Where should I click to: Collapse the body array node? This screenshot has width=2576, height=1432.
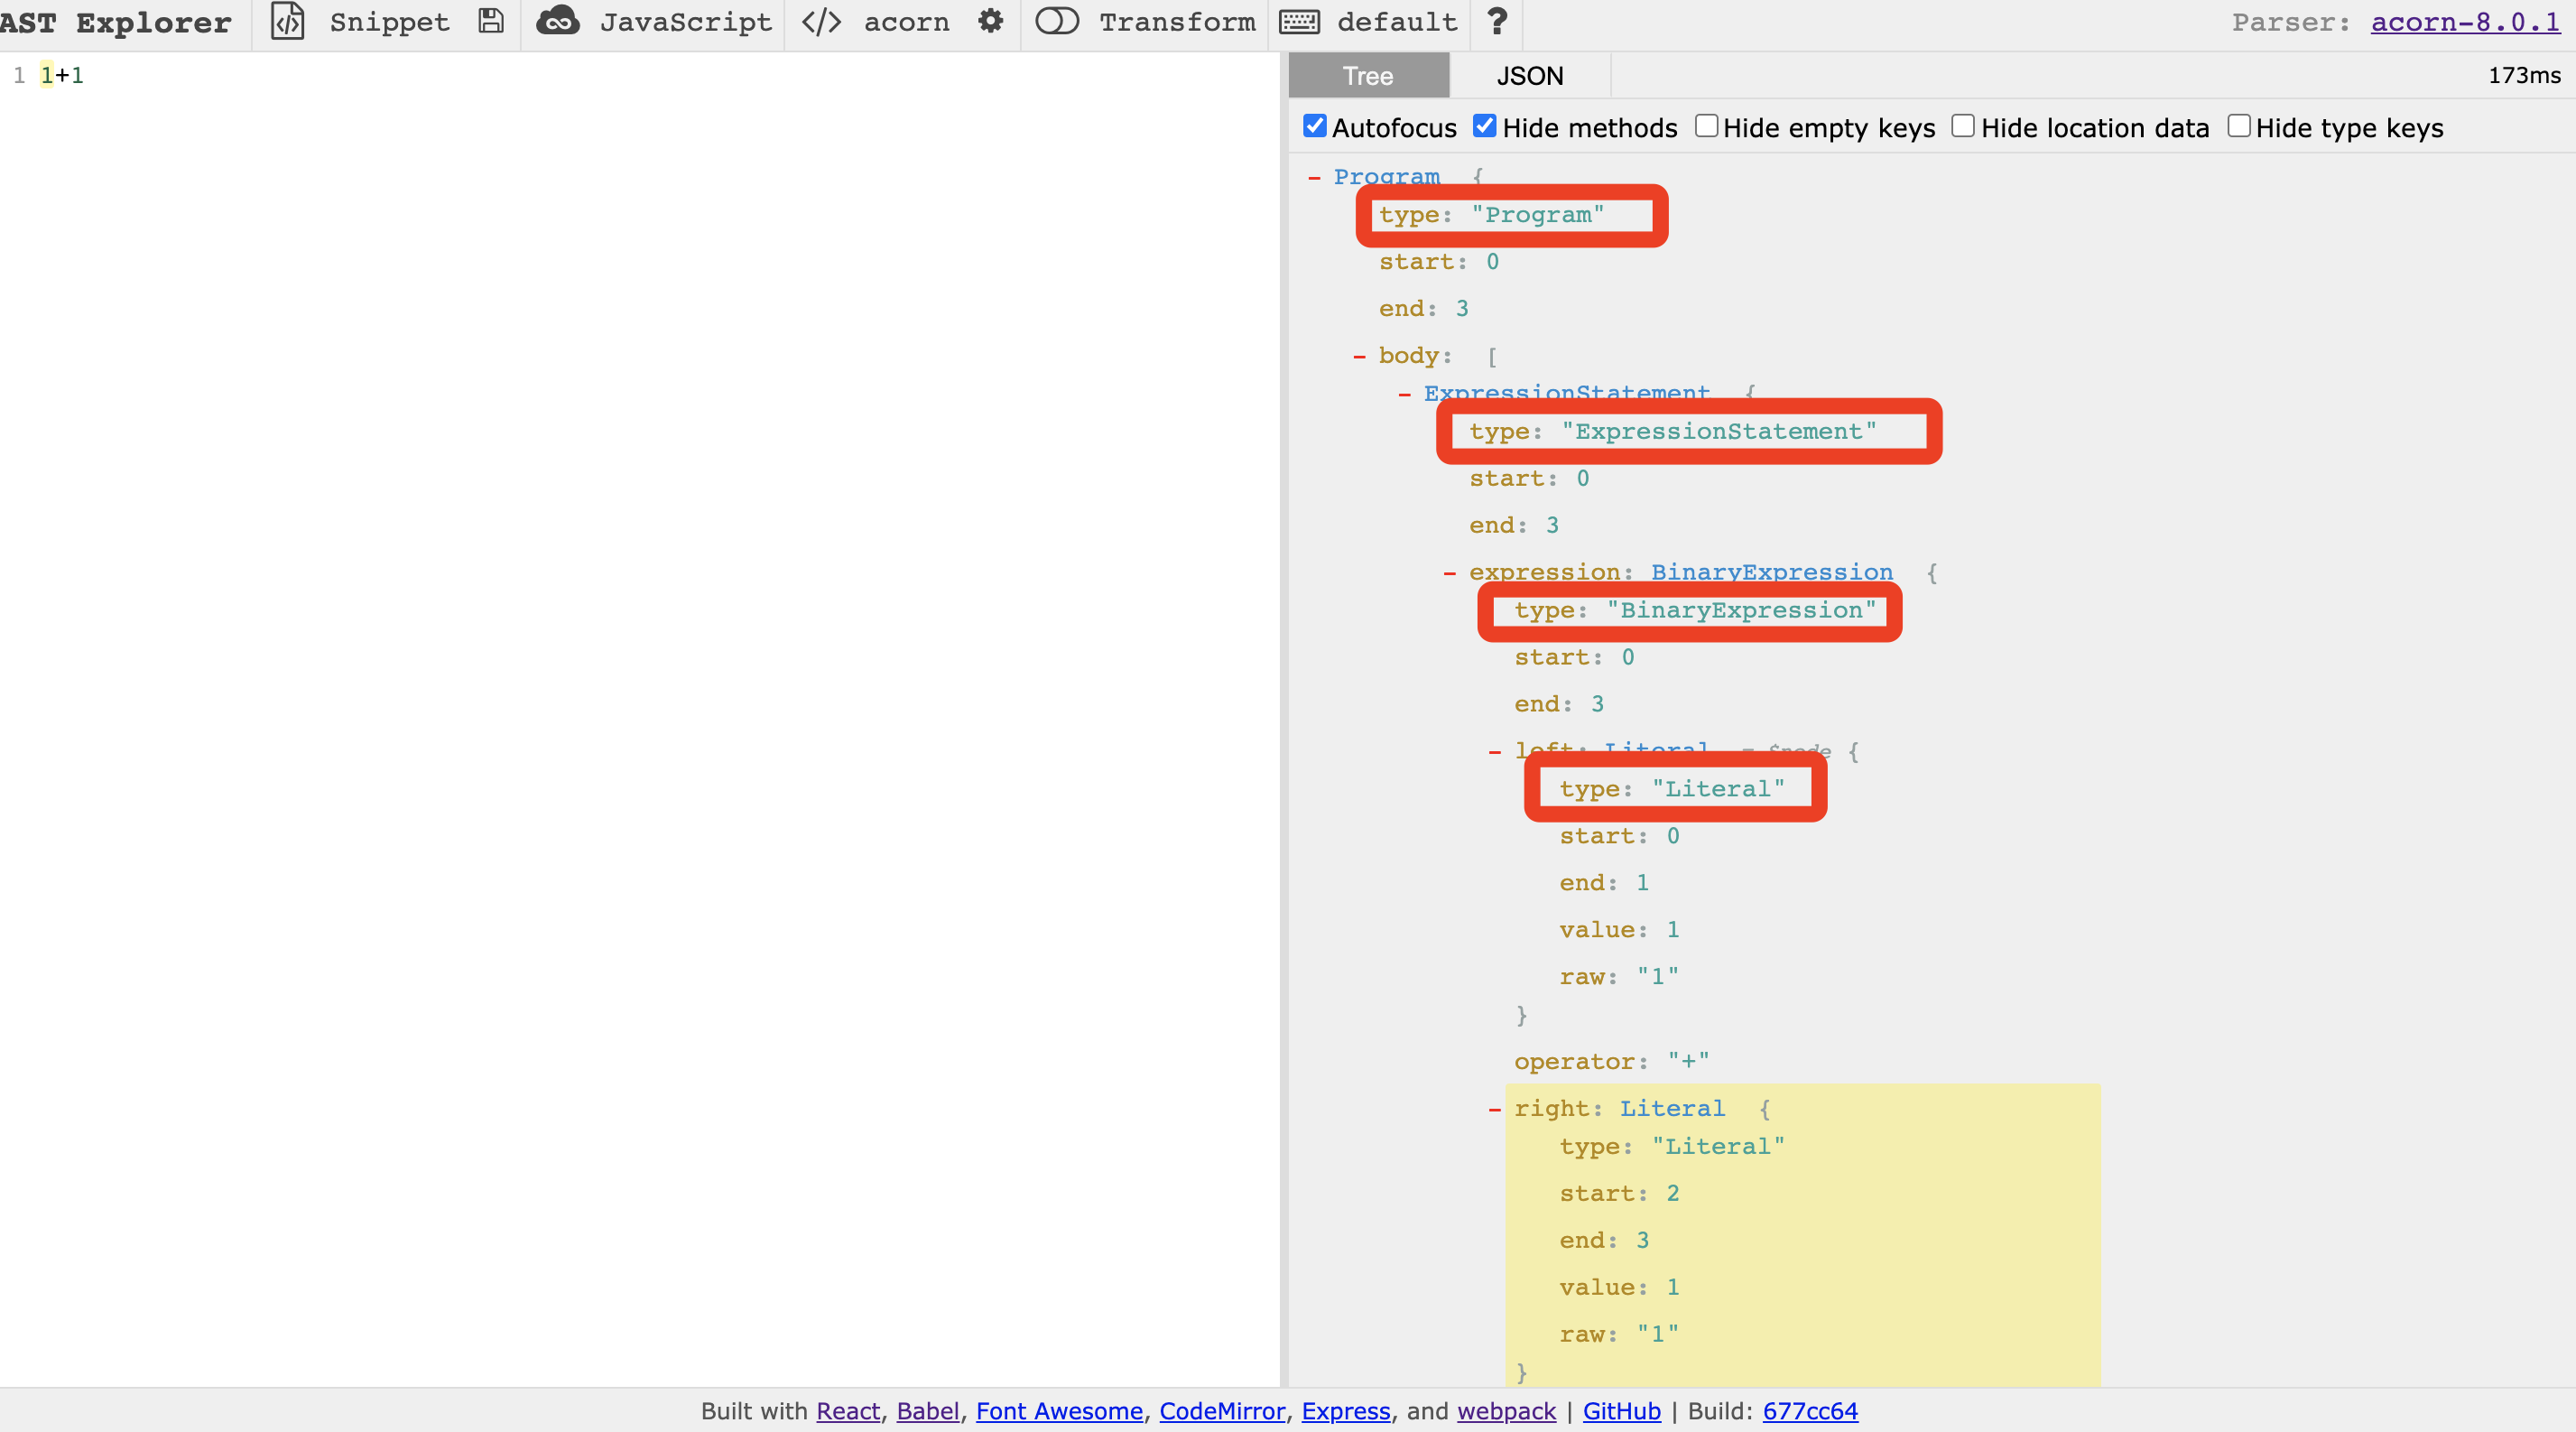click(1359, 357)
